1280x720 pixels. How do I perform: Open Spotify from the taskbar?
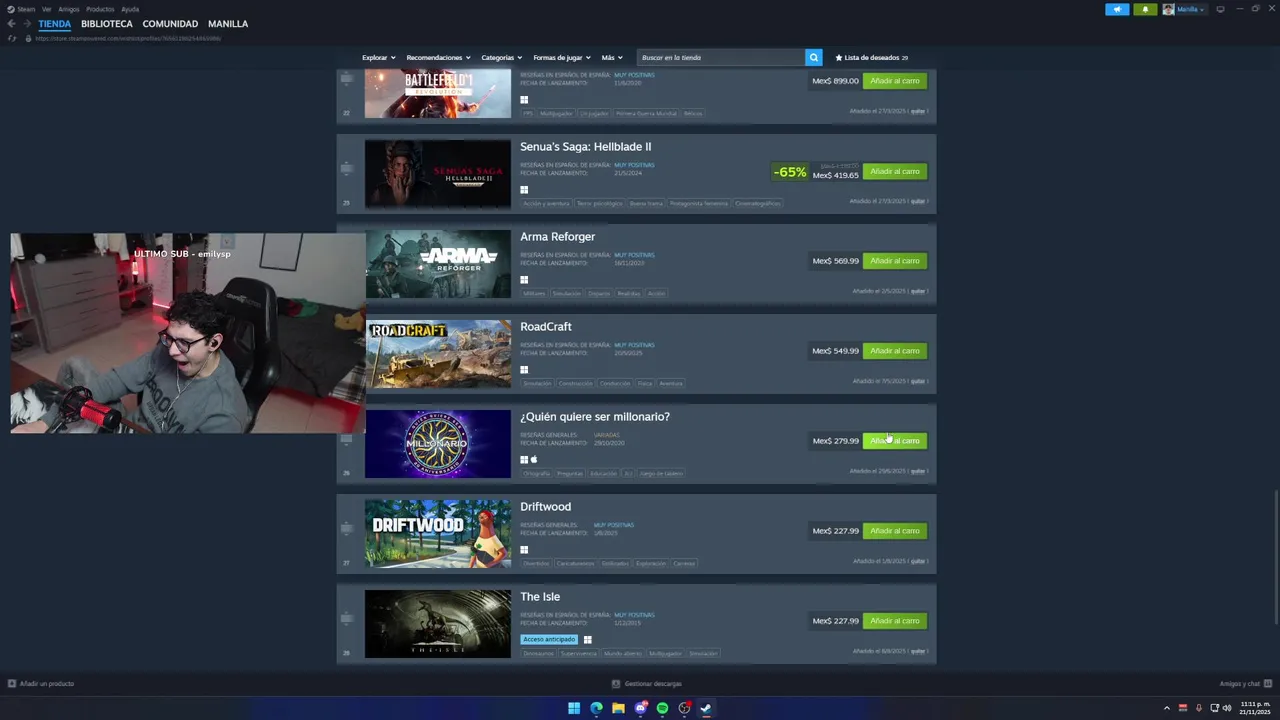pyautogui.click(x=662, y=708)
